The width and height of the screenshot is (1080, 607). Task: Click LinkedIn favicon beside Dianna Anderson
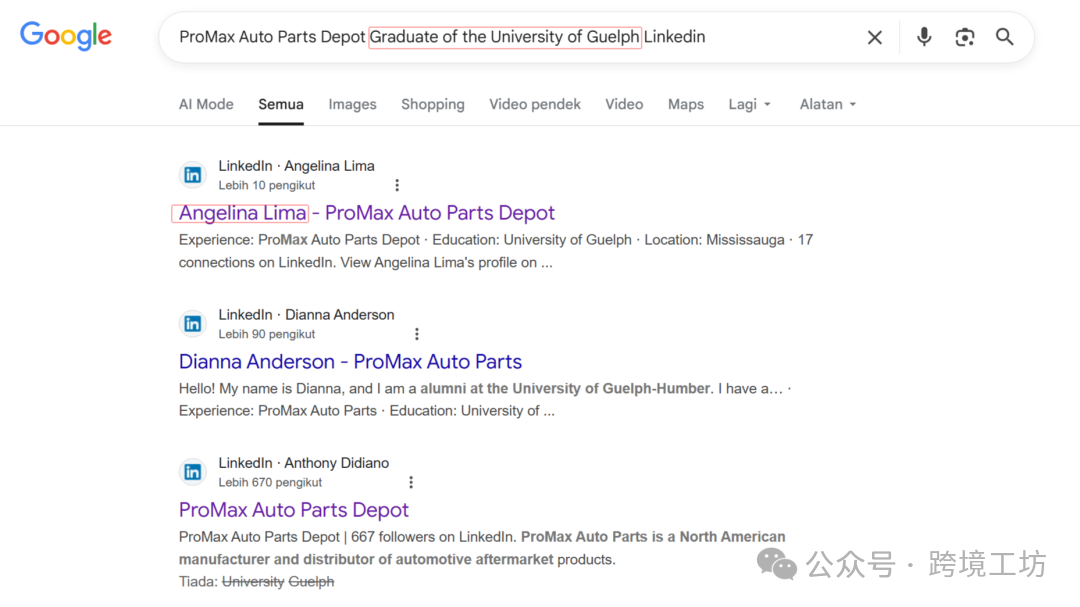[x=193, y=324]
